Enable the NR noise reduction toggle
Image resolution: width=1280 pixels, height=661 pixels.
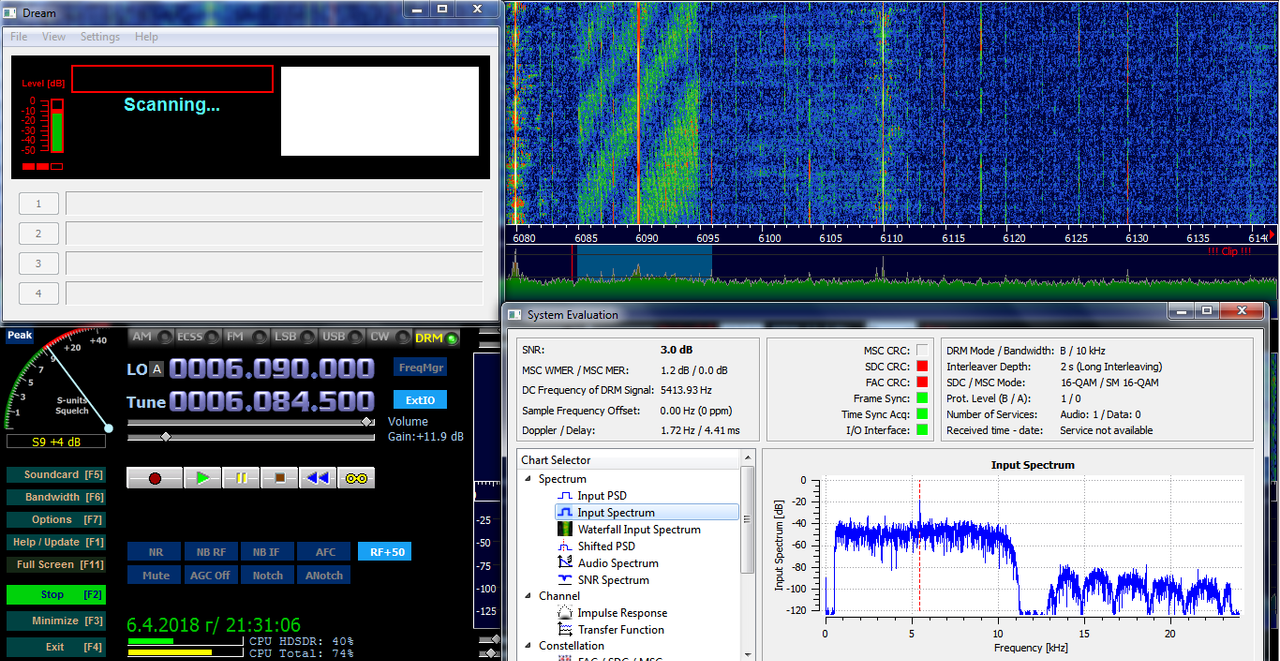click(155, 551)
